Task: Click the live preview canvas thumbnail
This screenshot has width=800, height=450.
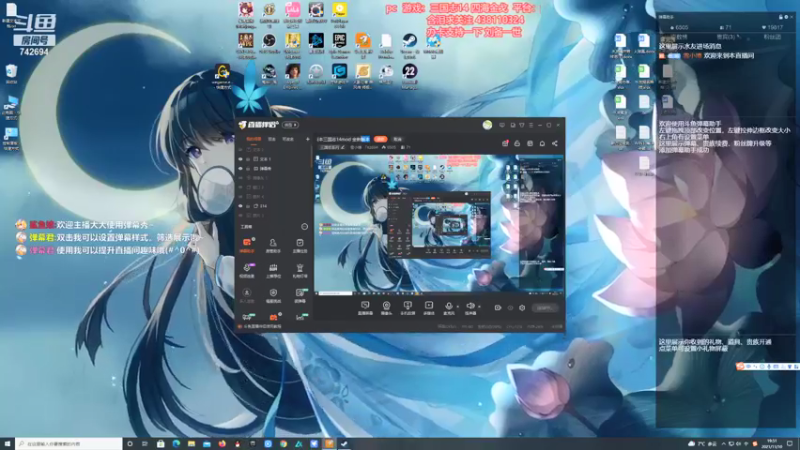Action: (x=439, y=224)
